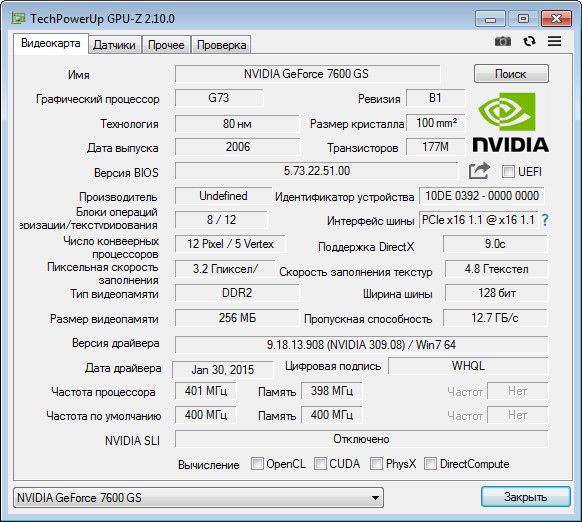Click the digital signature field WHQL
This screenshot has height=522, width=582.
pyautogui.click(x=468, y=366)
